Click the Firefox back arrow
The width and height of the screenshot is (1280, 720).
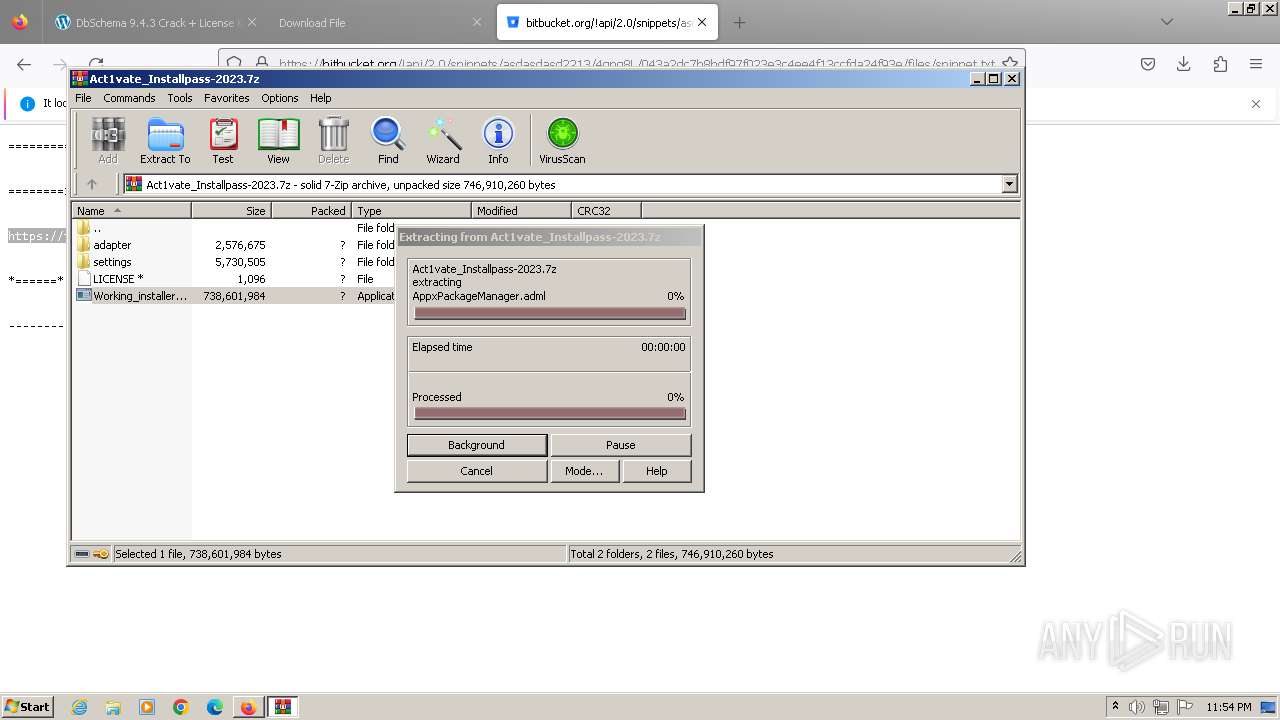click(x=24, y=64)
